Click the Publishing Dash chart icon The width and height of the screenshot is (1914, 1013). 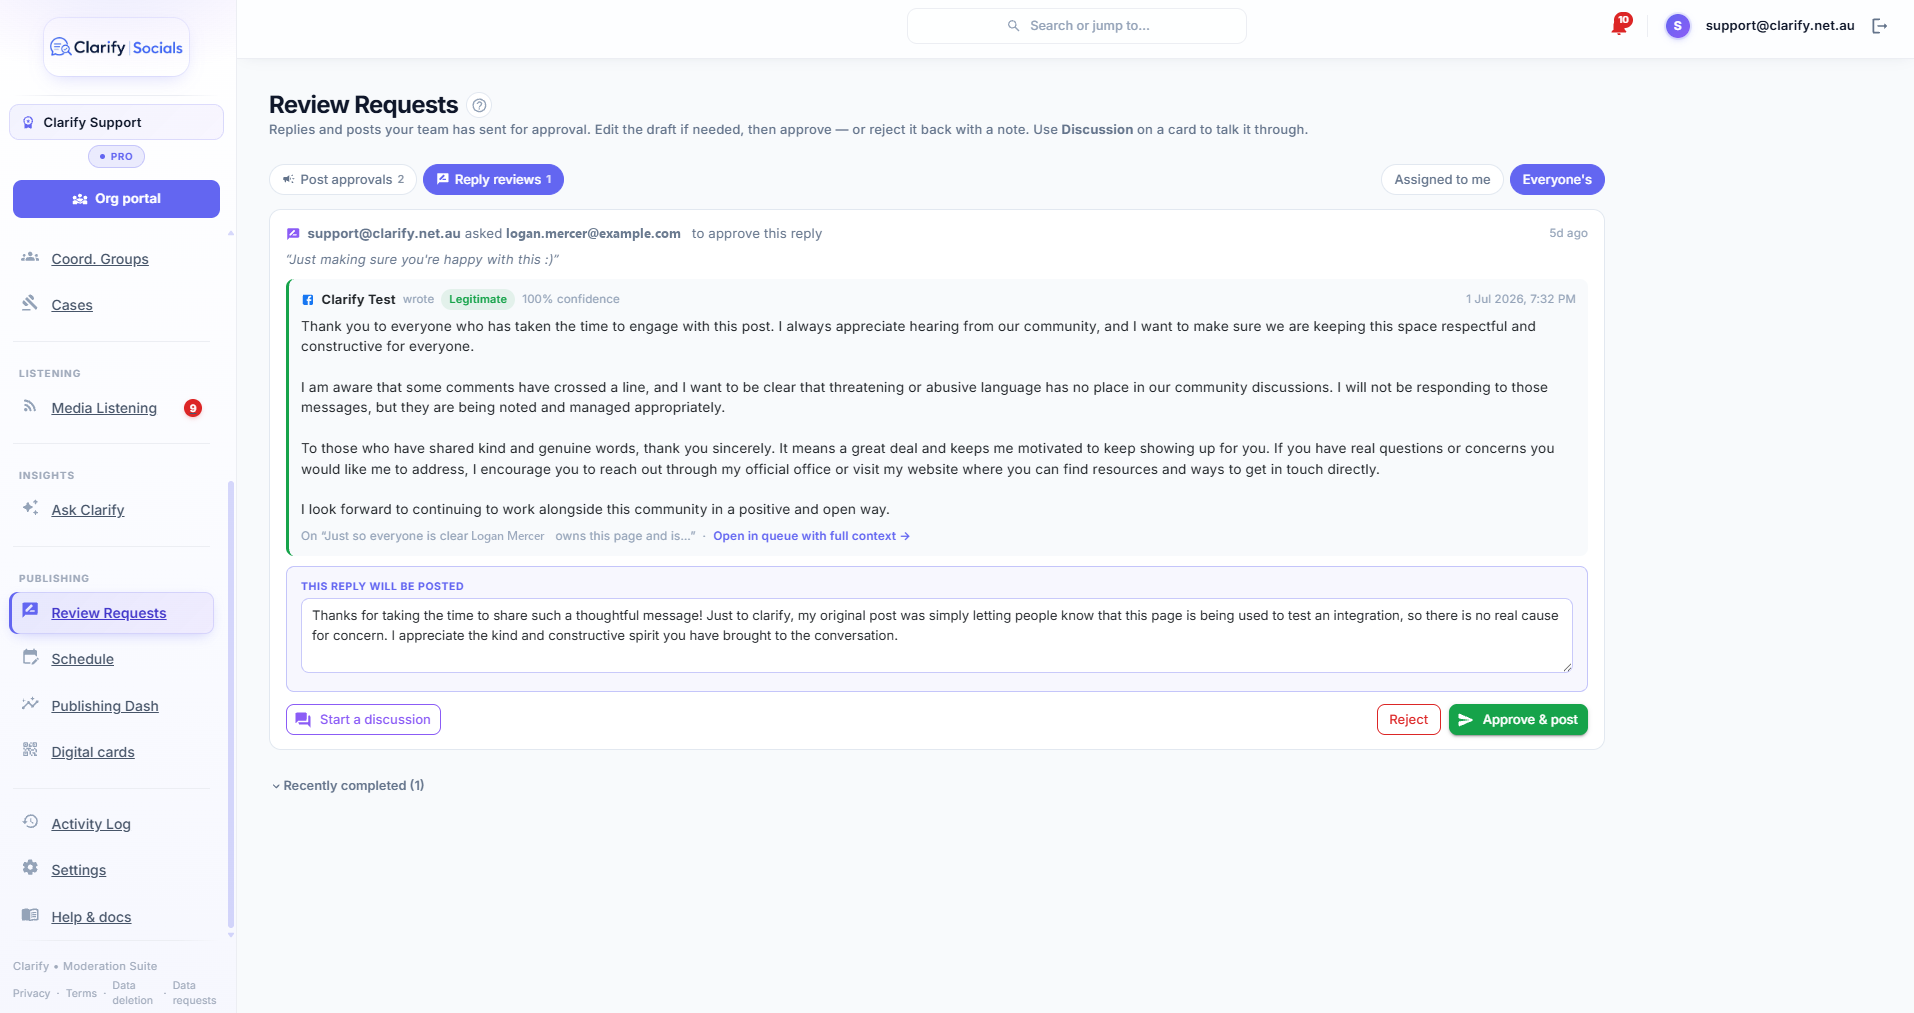[30, 704]
